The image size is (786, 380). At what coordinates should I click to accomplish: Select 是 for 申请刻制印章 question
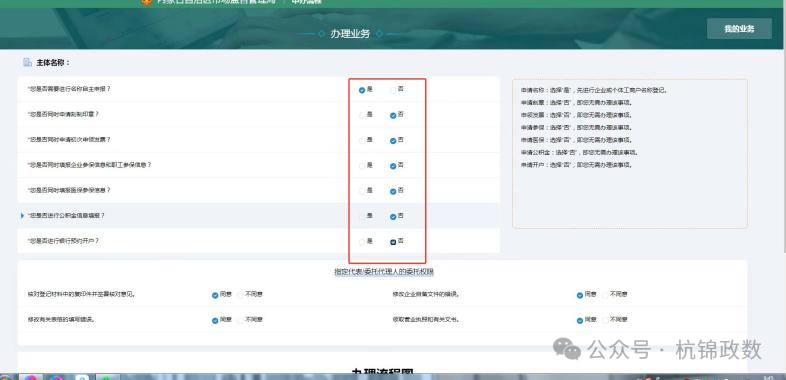[x=362, y=115]
